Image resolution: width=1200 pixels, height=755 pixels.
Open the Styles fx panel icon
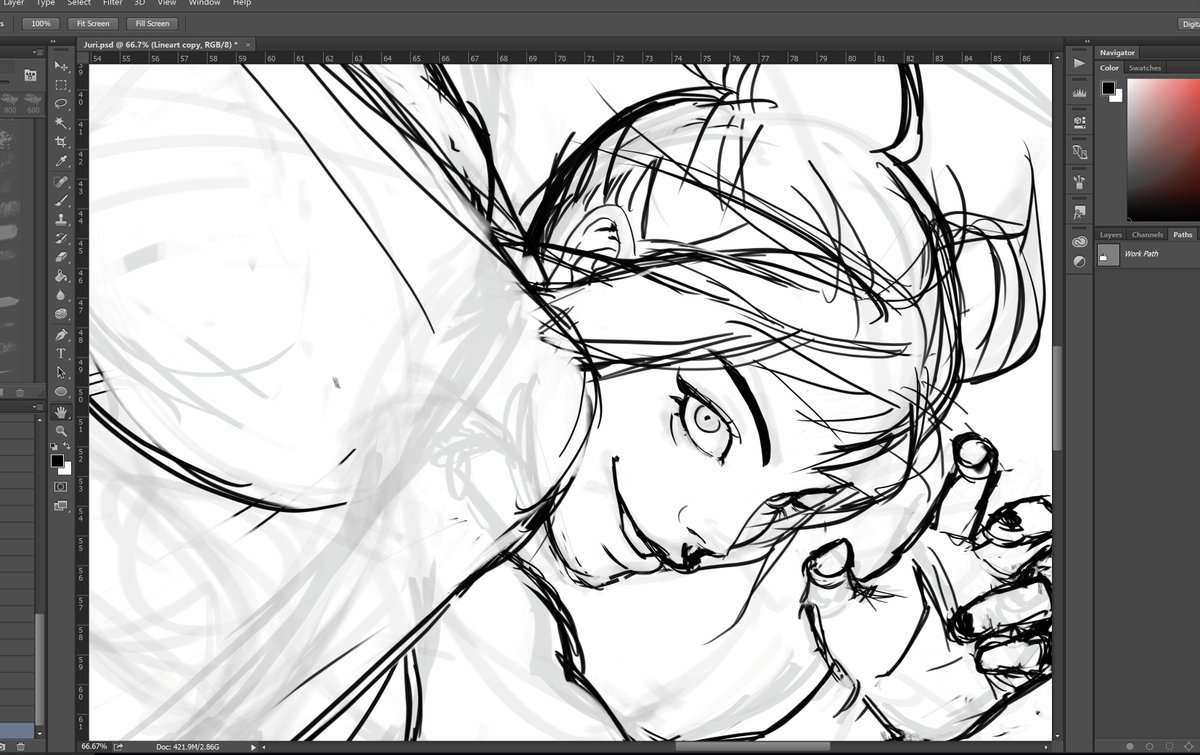[1079, 212]
